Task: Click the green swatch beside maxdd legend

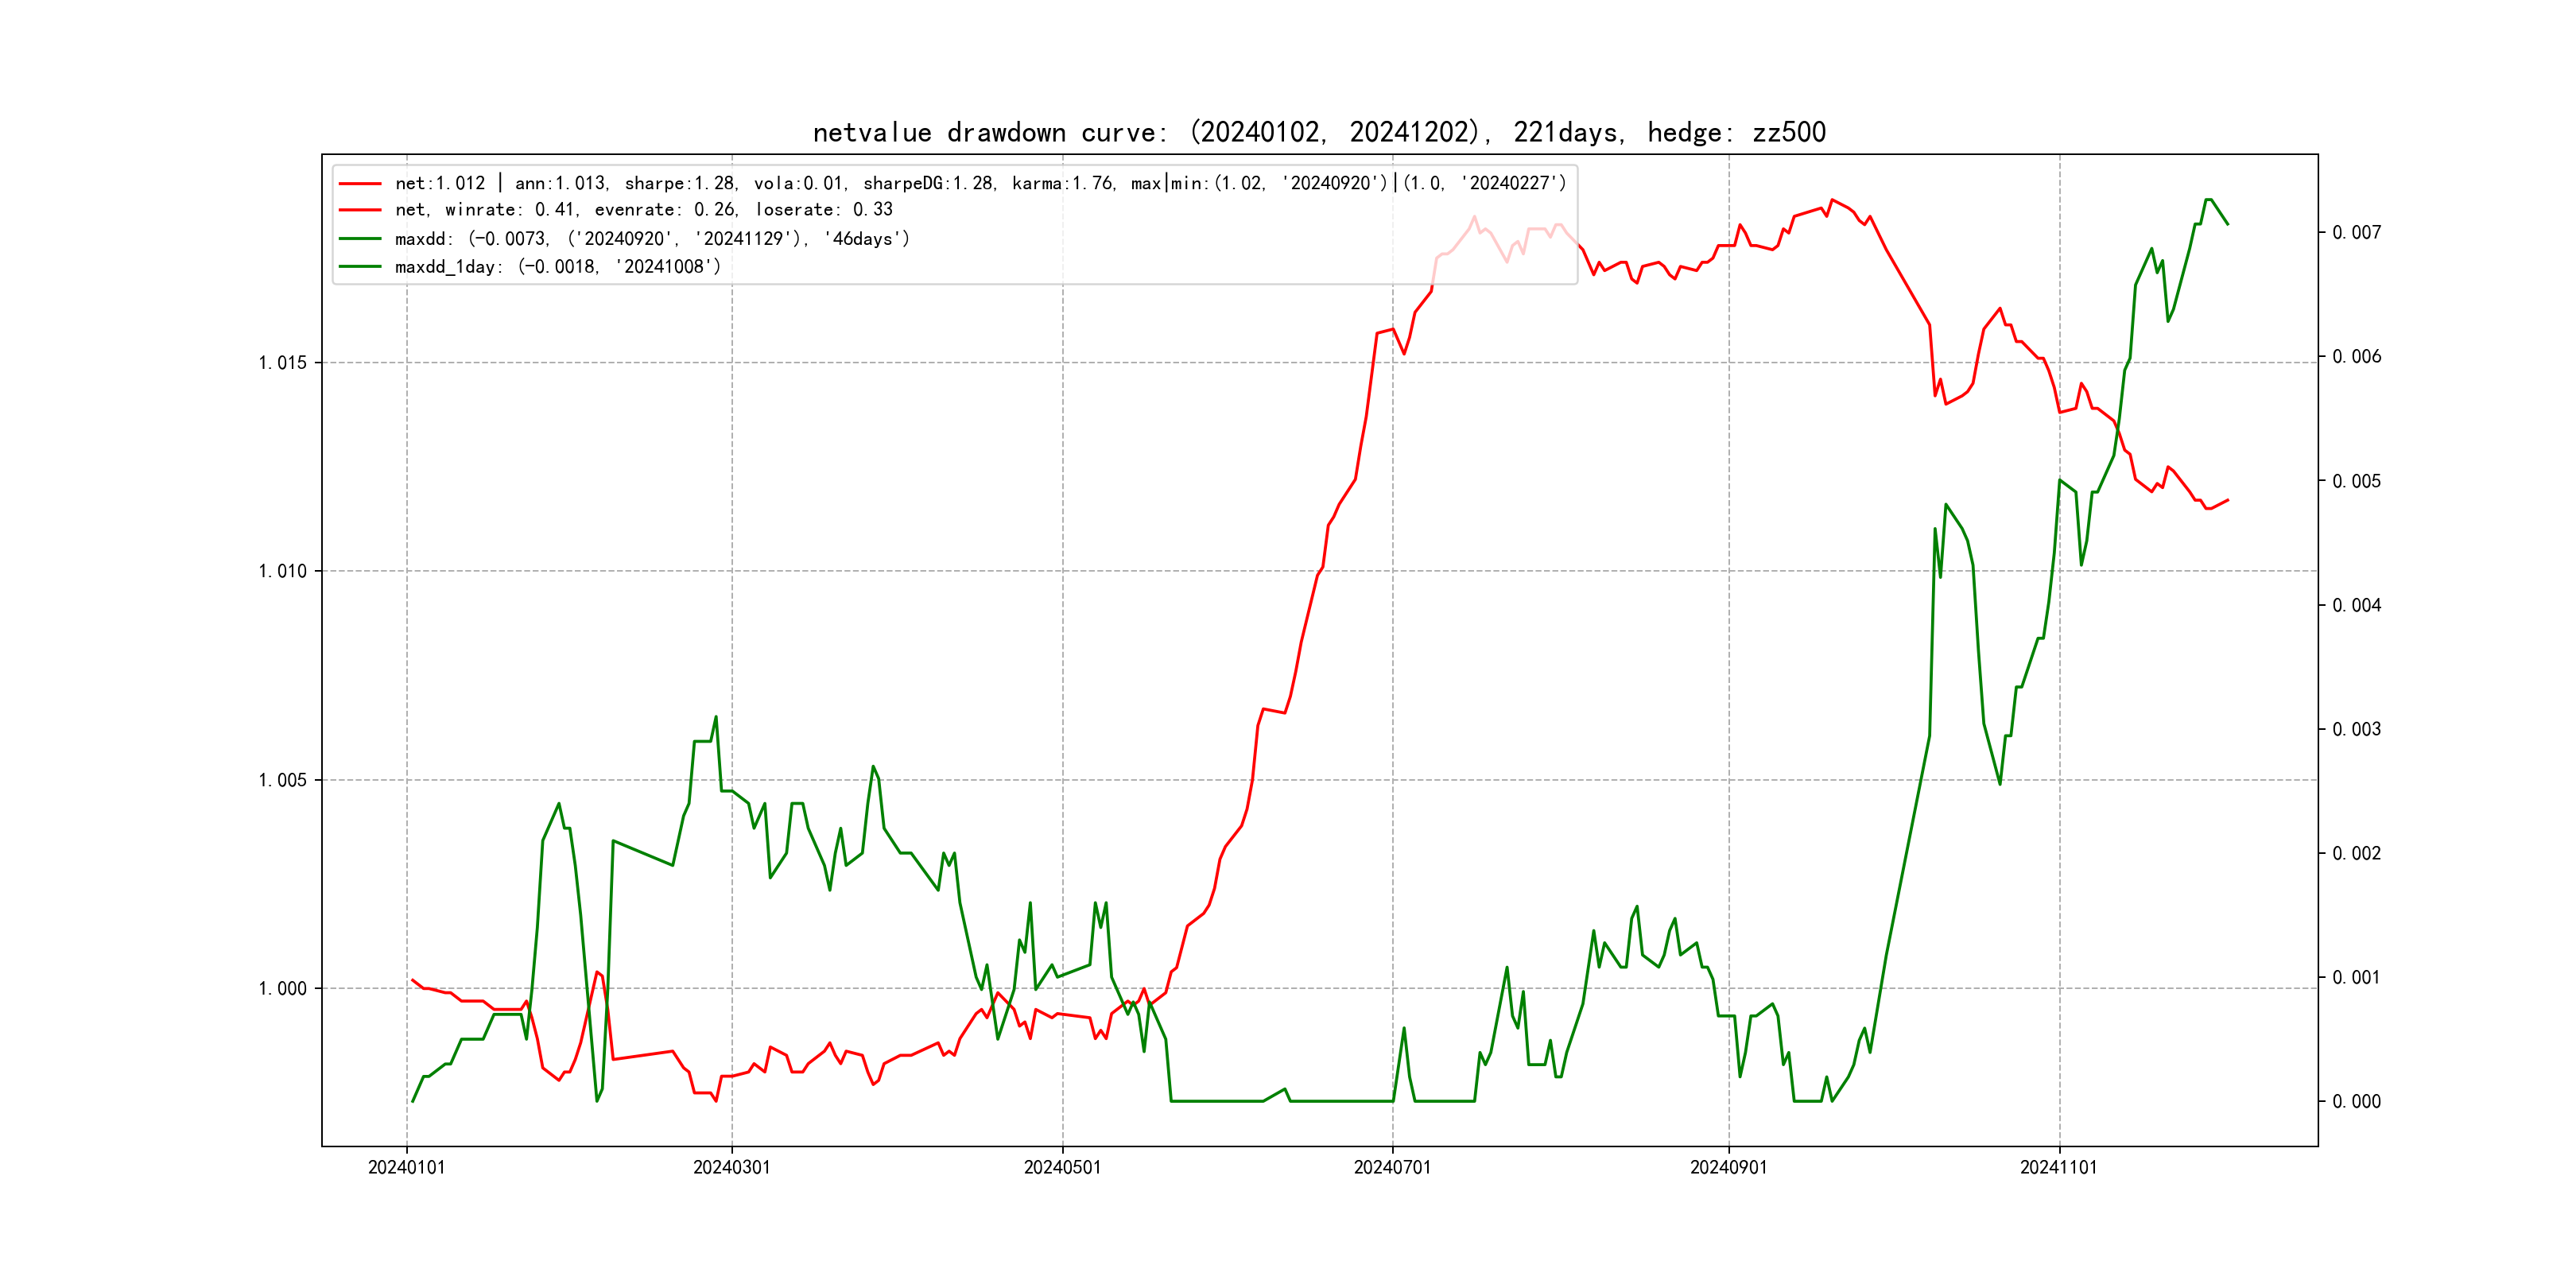Action: [360, 239]
